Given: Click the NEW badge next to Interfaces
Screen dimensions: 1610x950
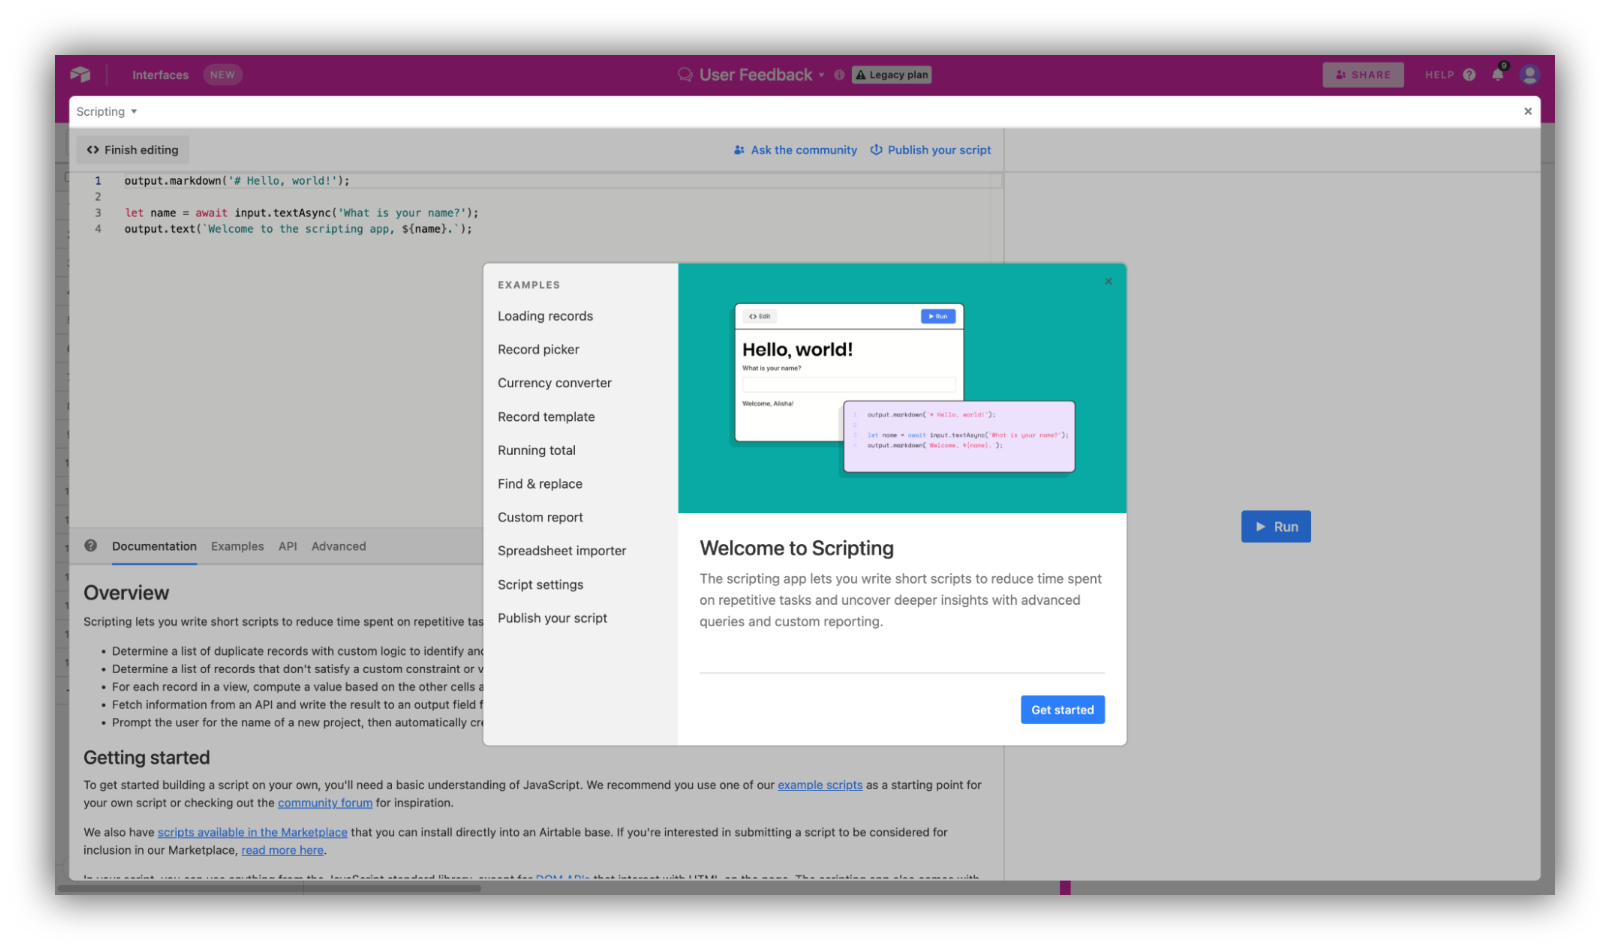Looking at the screenshot, I should (223, 75).
